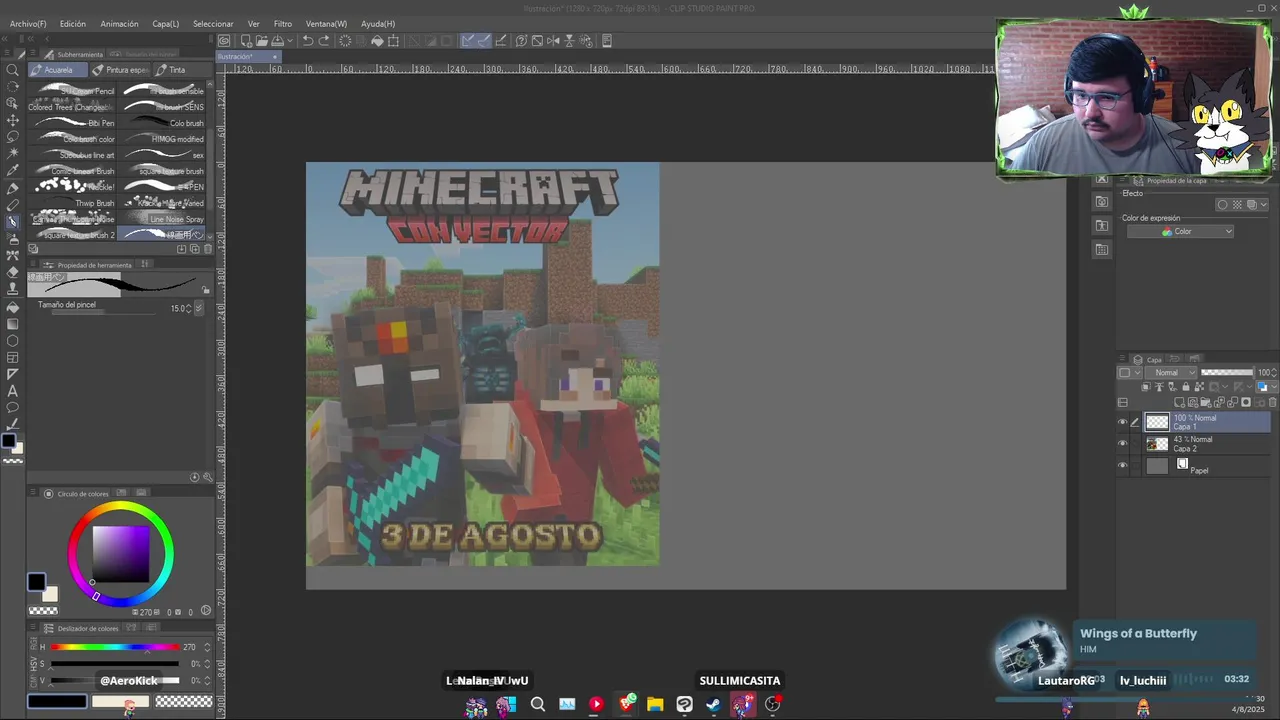Select the HIMOG modified brush
Image resolution: width=1280 pixels, height=720 pixels.
163,139
